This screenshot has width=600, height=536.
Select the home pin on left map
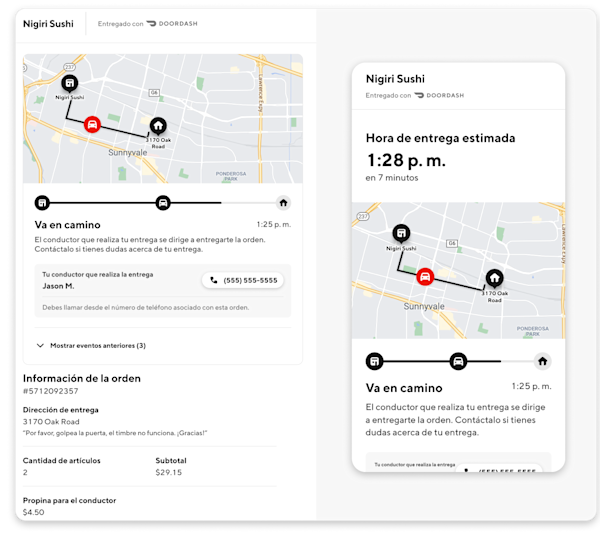click(x=158, y=125)
